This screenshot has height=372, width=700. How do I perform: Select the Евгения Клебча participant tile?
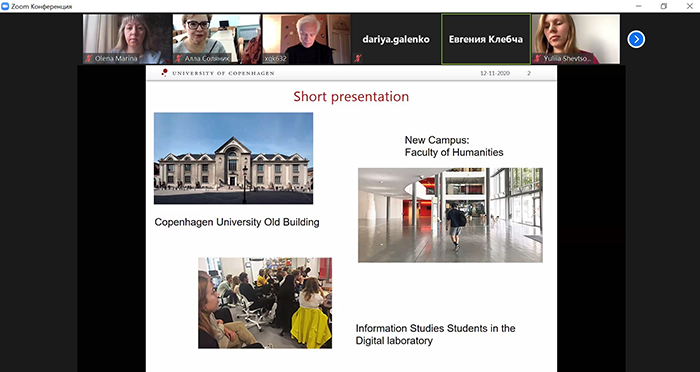click(x=486, y=39)
